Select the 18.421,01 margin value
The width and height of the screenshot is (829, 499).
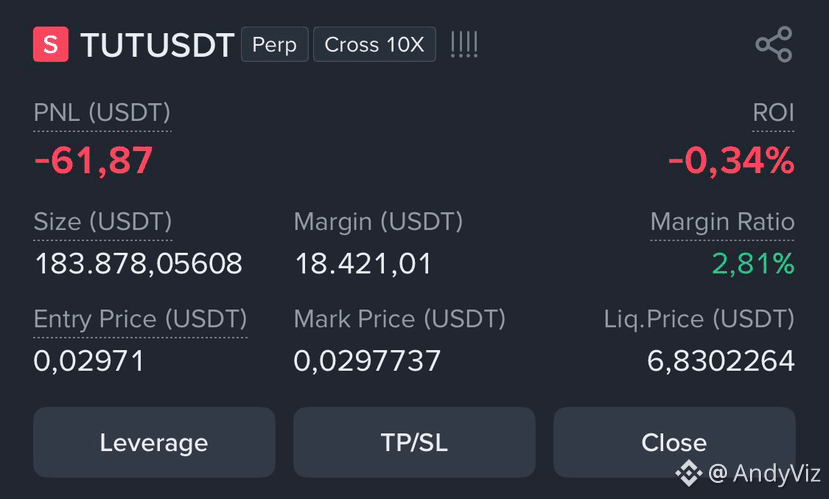point(363,263)
